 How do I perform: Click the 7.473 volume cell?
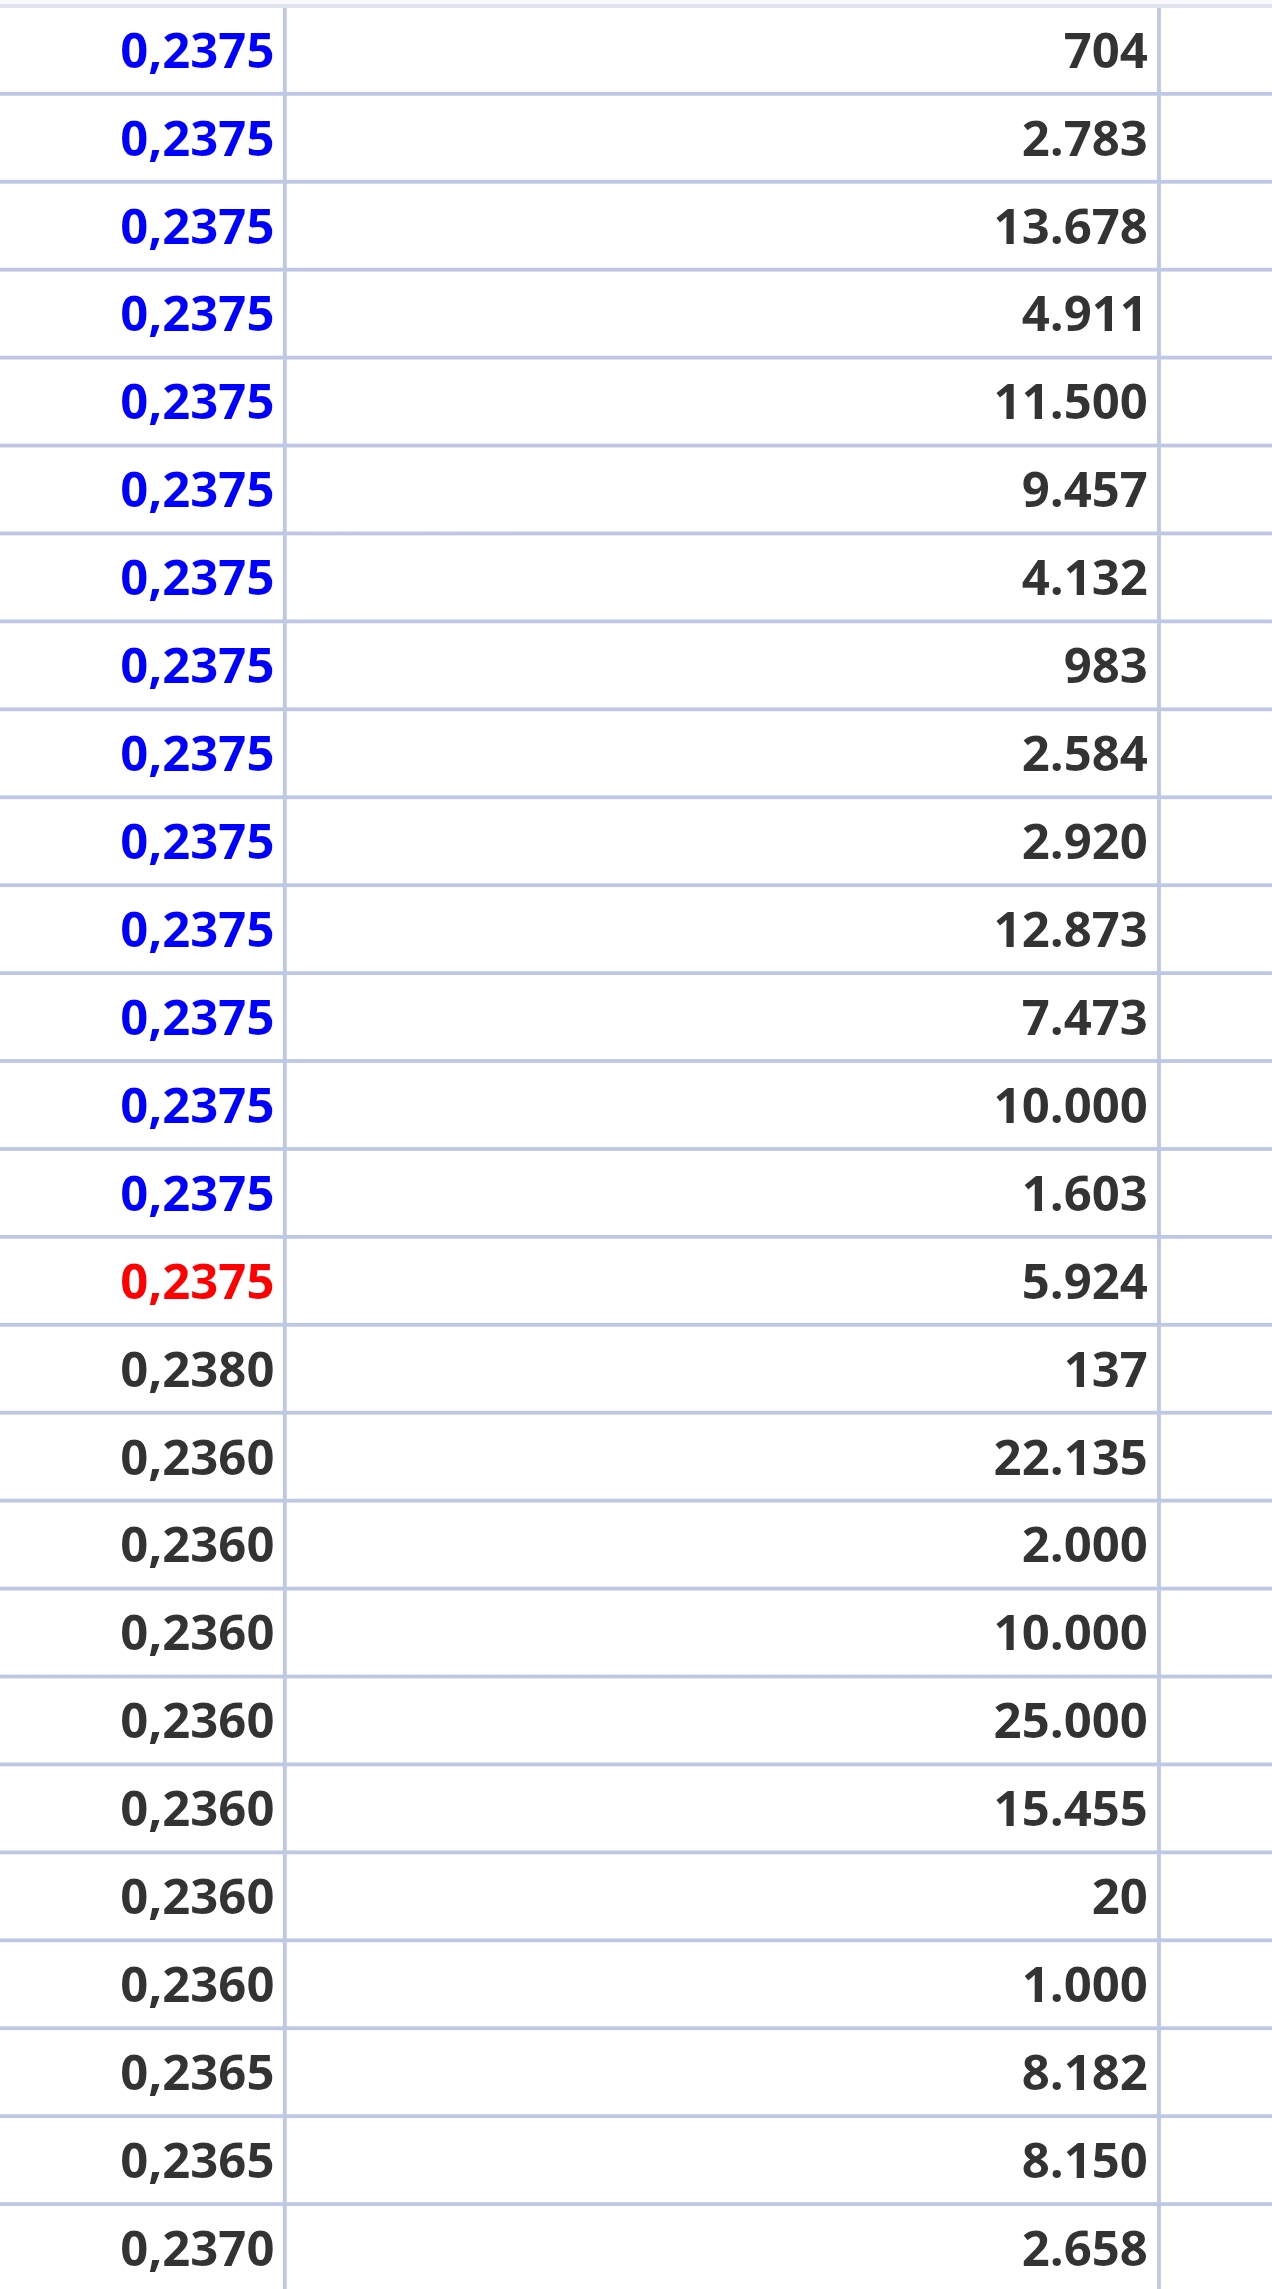tap(1084, 1018)
